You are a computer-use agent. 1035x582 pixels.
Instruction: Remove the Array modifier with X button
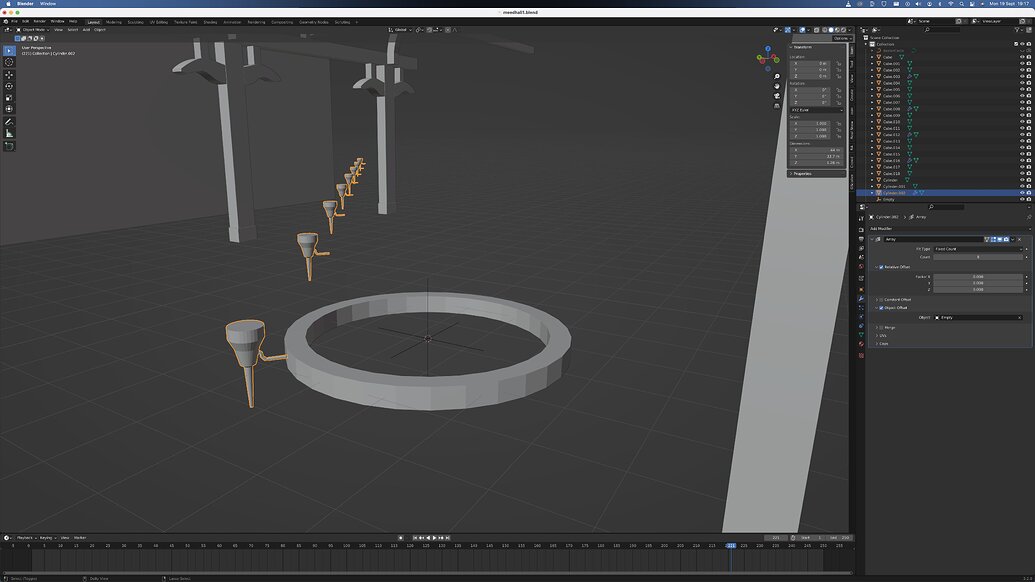(1020, 240)
